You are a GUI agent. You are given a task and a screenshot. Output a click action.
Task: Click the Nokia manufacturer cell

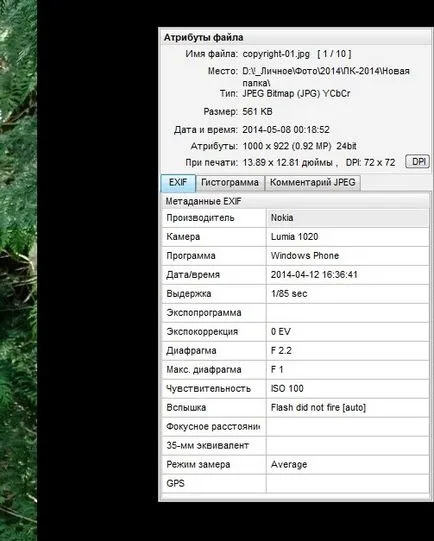pyautogui.click(x=347, y=218)
